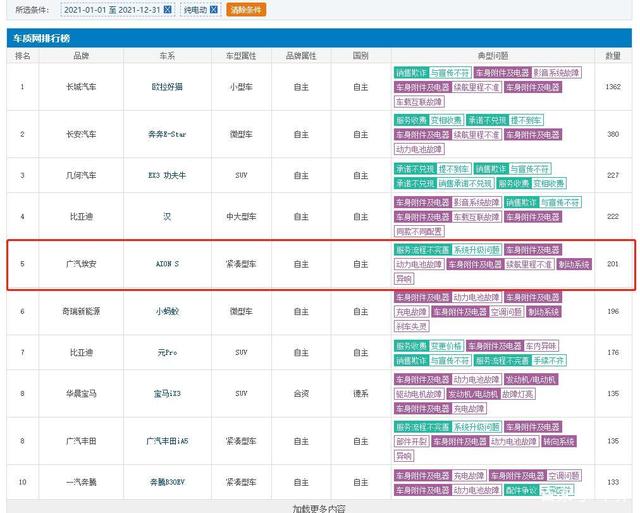Open the AION S car series link
The width and height of the screenshot is (640, 513).
click(167, 264)
